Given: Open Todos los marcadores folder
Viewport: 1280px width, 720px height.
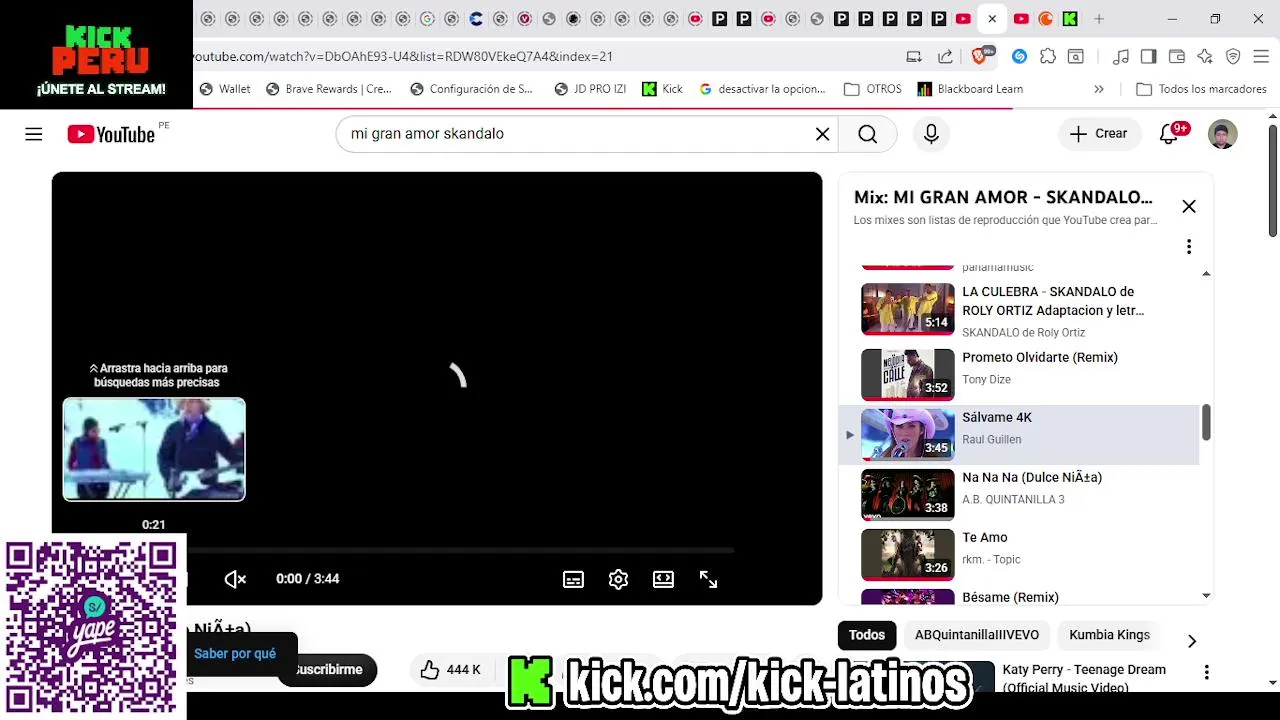Looking at the screenshot, I should pyautogui.click(x=1201, y=89).
